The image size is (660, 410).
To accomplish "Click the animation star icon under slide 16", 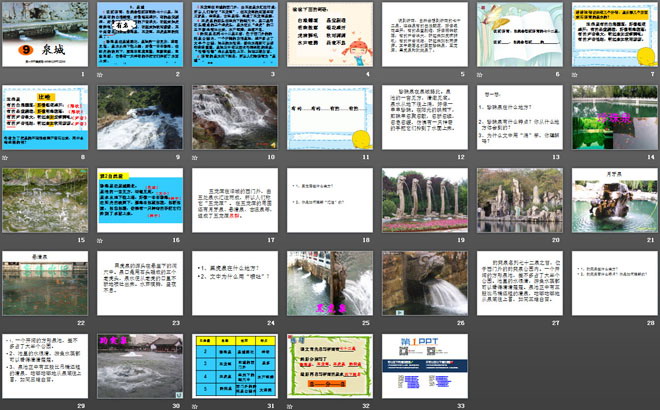I will click(x=102, y=240).
